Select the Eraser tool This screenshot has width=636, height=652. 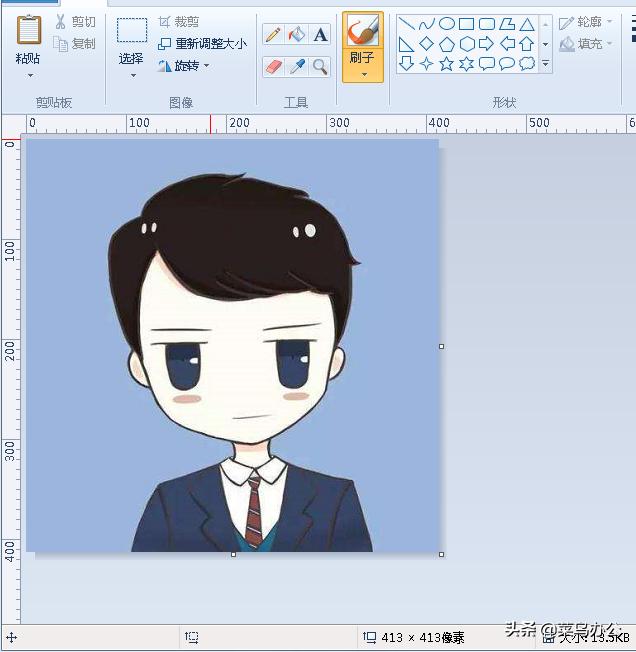coord(273,67)
